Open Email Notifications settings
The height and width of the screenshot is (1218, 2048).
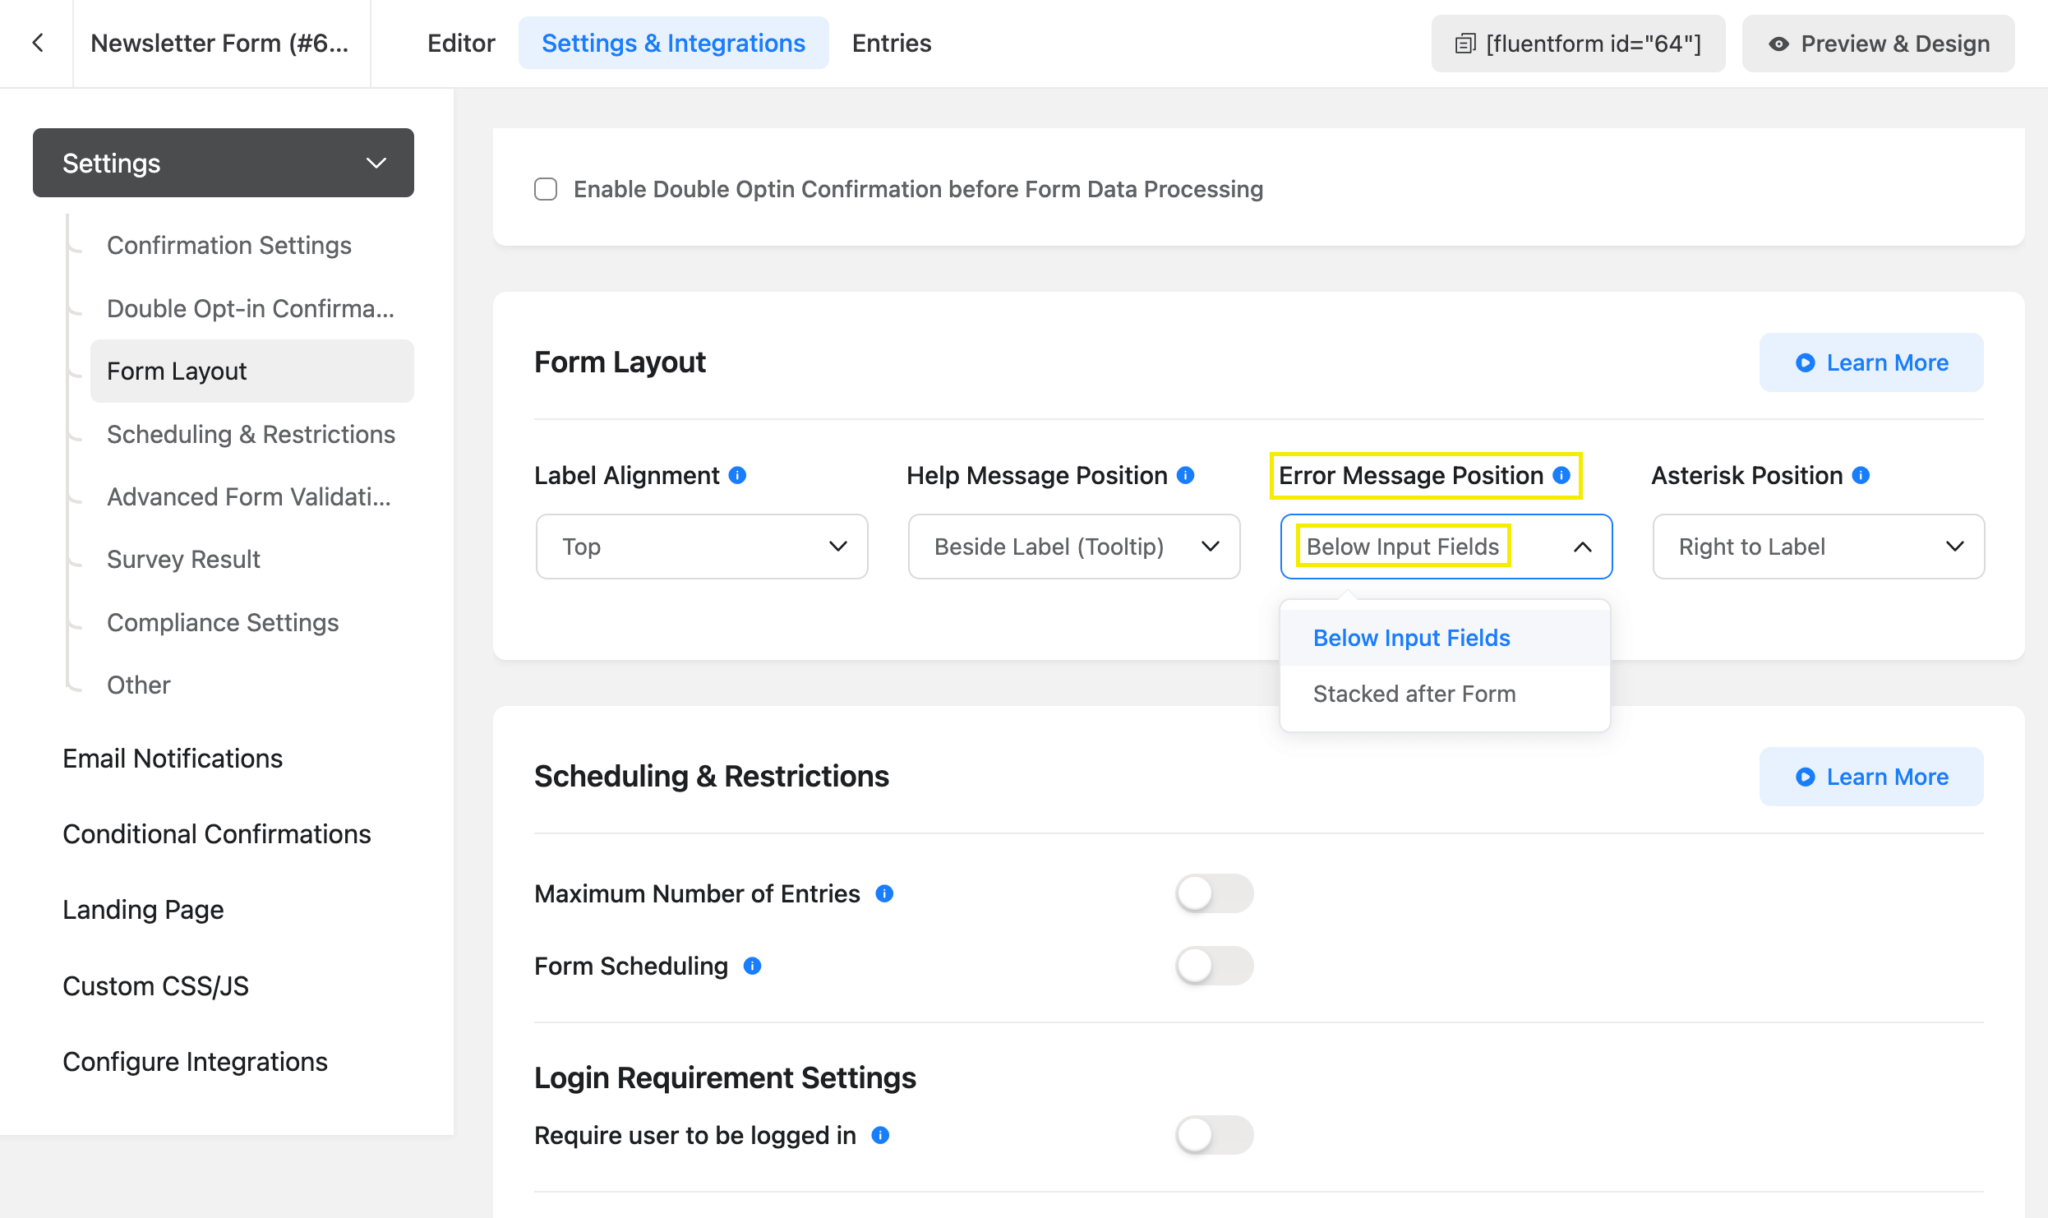point(172,758)
